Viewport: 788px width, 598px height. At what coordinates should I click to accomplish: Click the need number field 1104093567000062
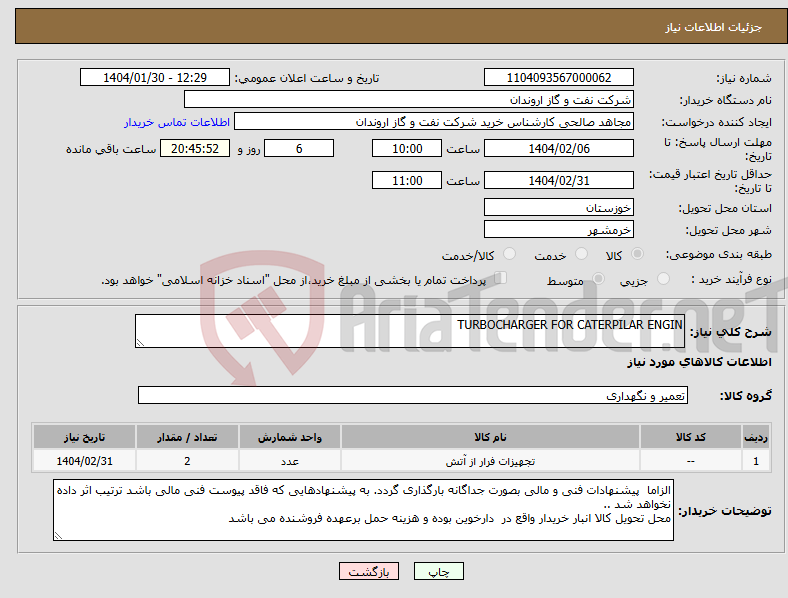click(559, 77)
